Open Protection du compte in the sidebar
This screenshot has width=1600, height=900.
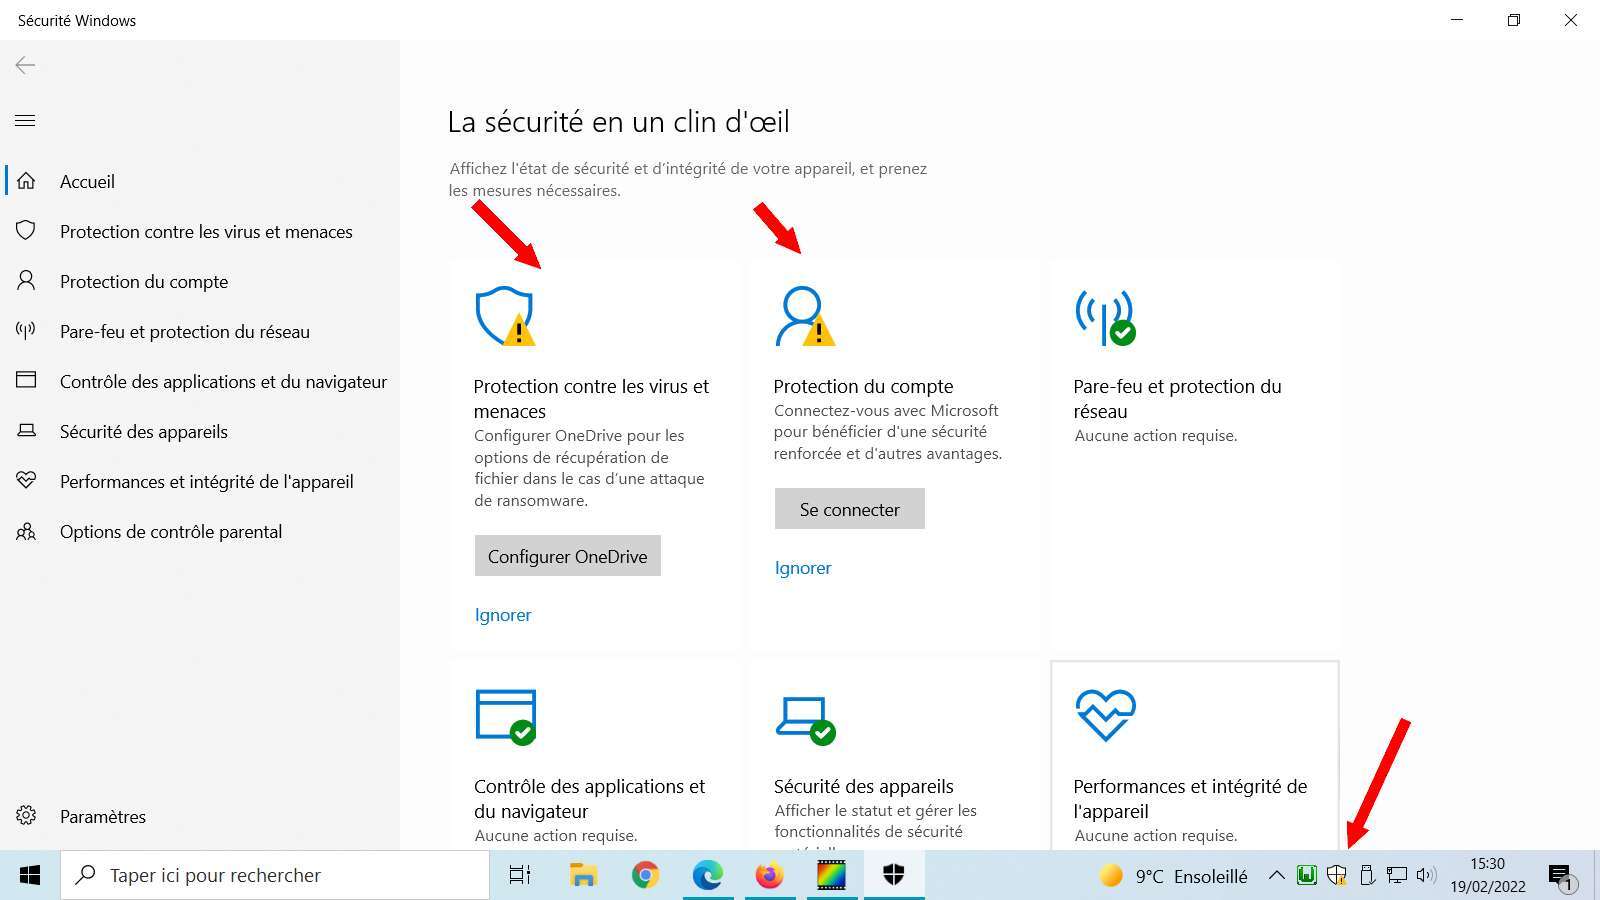[144, 281]
